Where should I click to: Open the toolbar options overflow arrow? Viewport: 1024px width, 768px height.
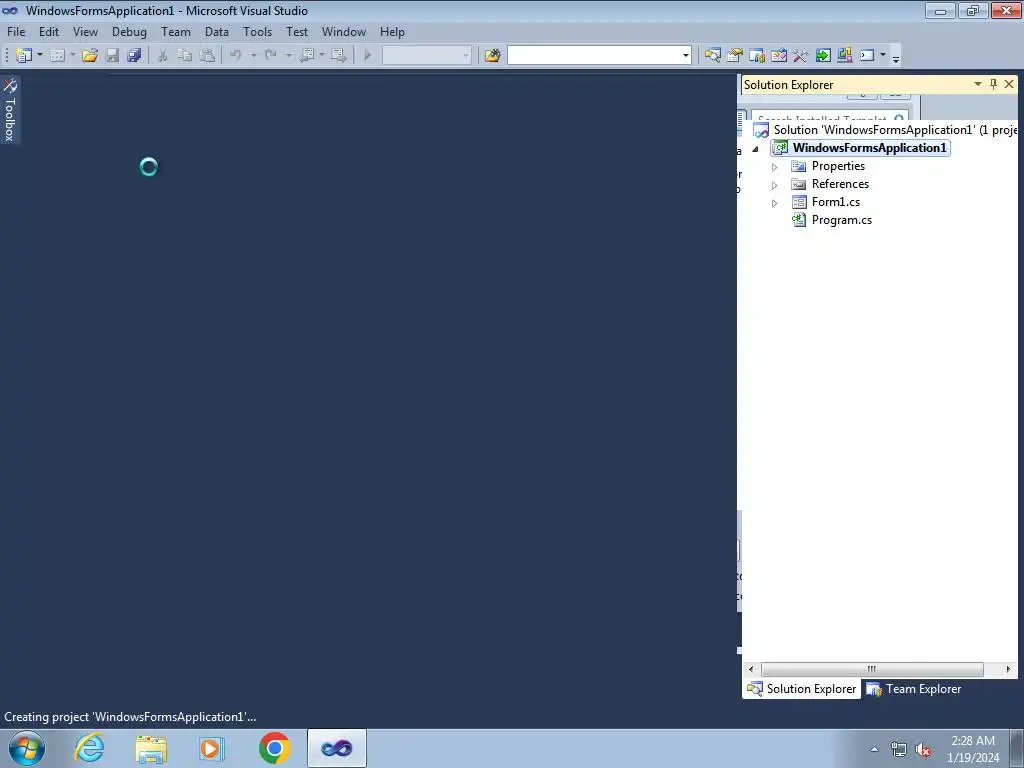point(896,58)
